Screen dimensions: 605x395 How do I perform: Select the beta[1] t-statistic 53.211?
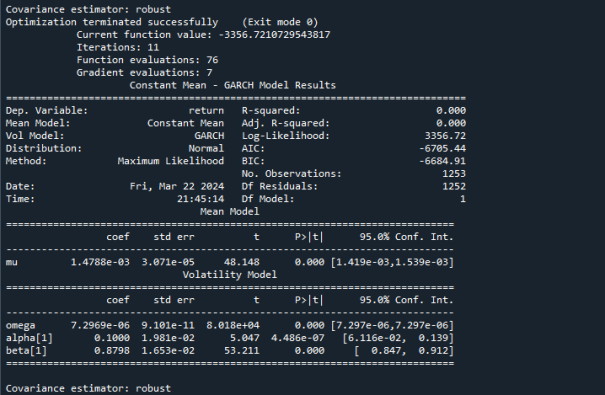pyautogui.click(x=242, y=351)
